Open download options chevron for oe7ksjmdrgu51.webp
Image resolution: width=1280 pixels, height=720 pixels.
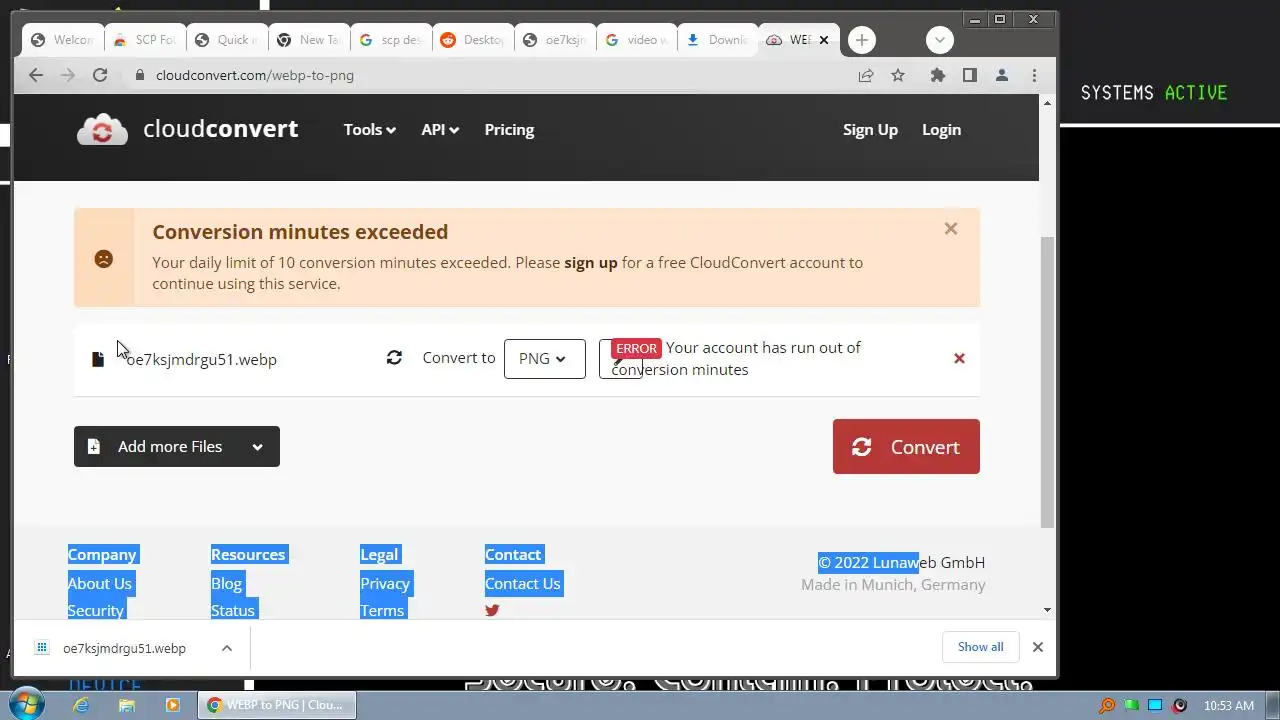pos(227,648)
